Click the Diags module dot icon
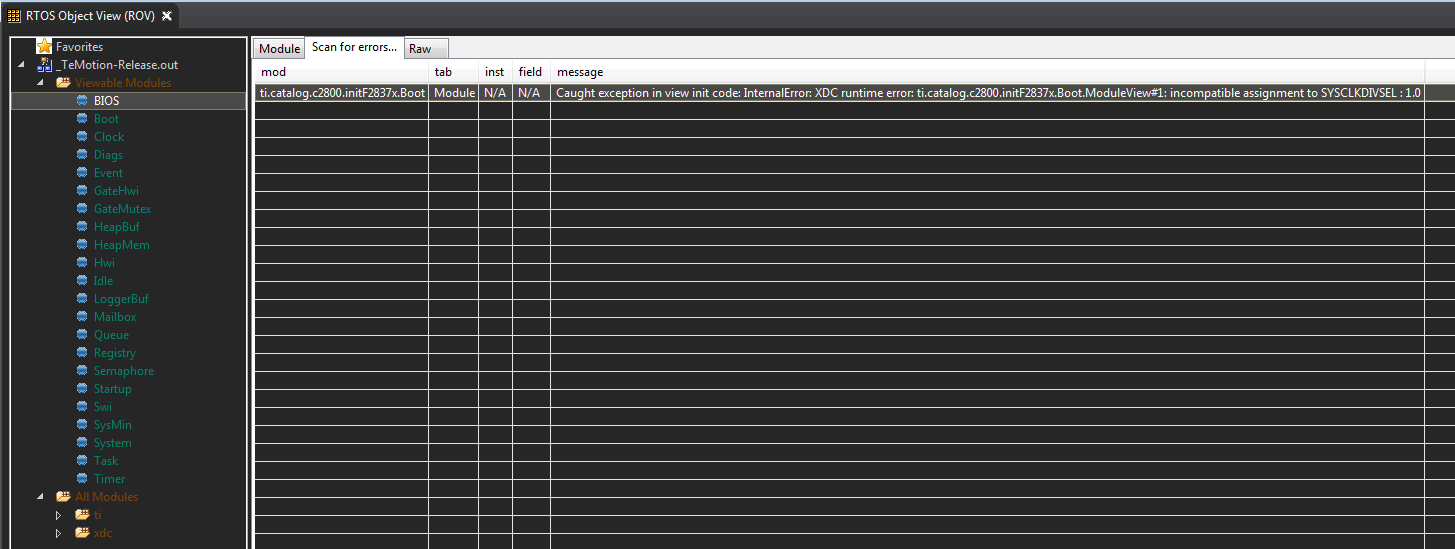The width and height of the screenshot is (1455, 549). 82,155
